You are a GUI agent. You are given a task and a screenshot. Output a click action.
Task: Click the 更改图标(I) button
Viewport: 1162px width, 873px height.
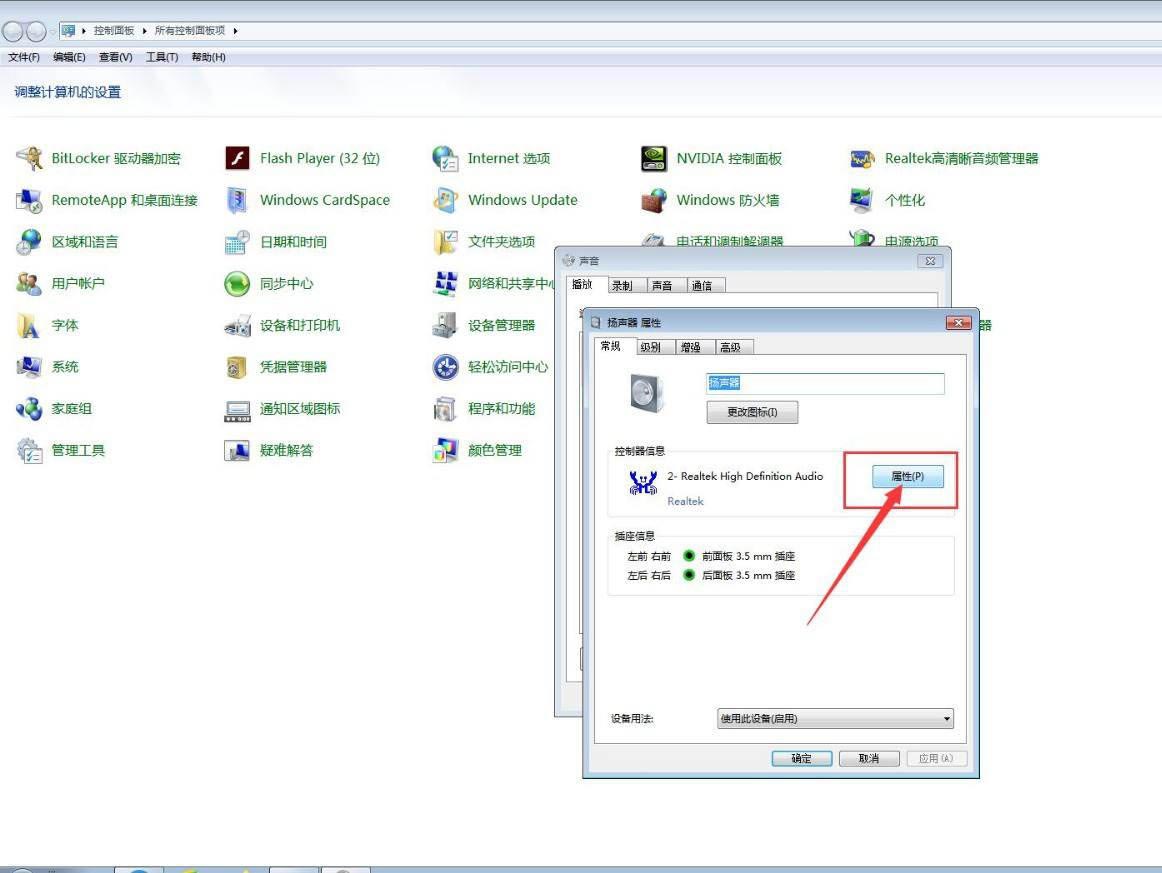[x=752, y=412]
